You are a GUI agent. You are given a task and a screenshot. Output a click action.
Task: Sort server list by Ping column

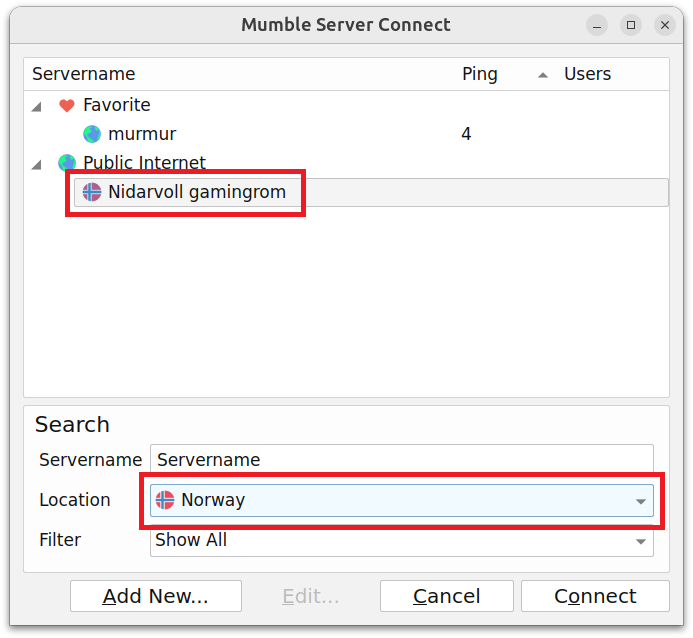pos(480,74)
